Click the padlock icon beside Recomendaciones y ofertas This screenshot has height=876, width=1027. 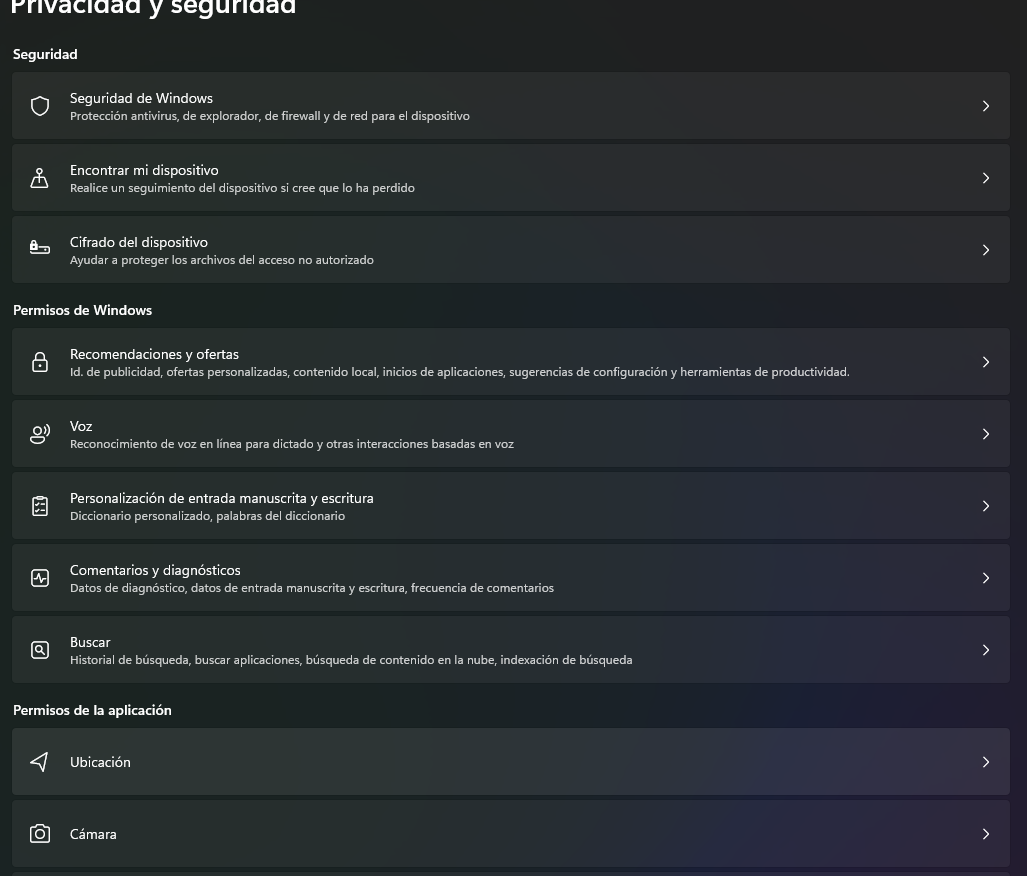40,362
